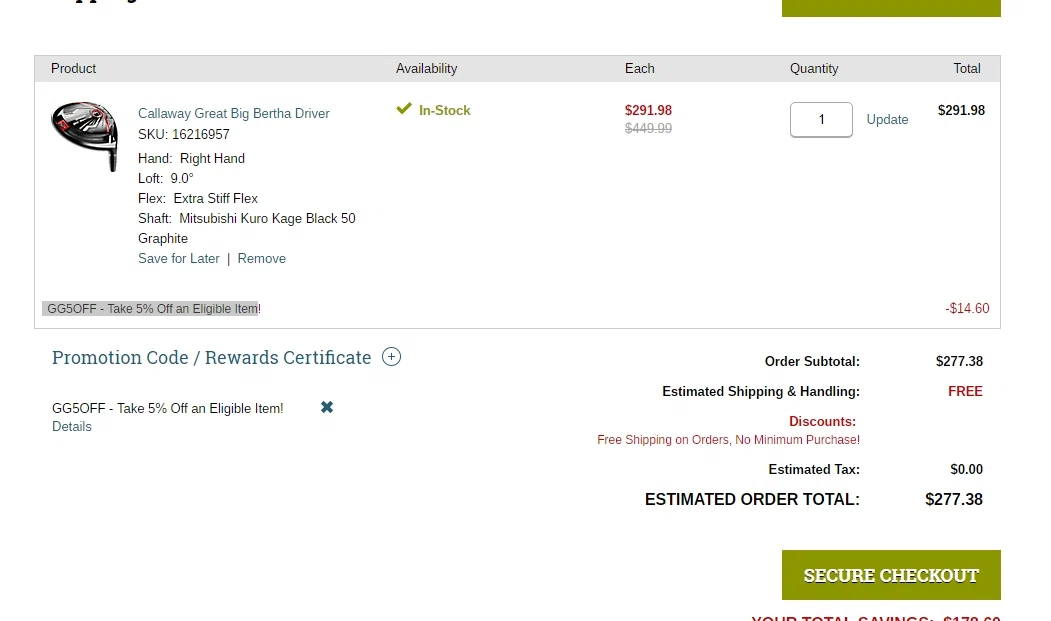Image resolution: width=1051 pixels, height=621 pixels.
Task: Click the green button at top right
Action: coord(890,8)
